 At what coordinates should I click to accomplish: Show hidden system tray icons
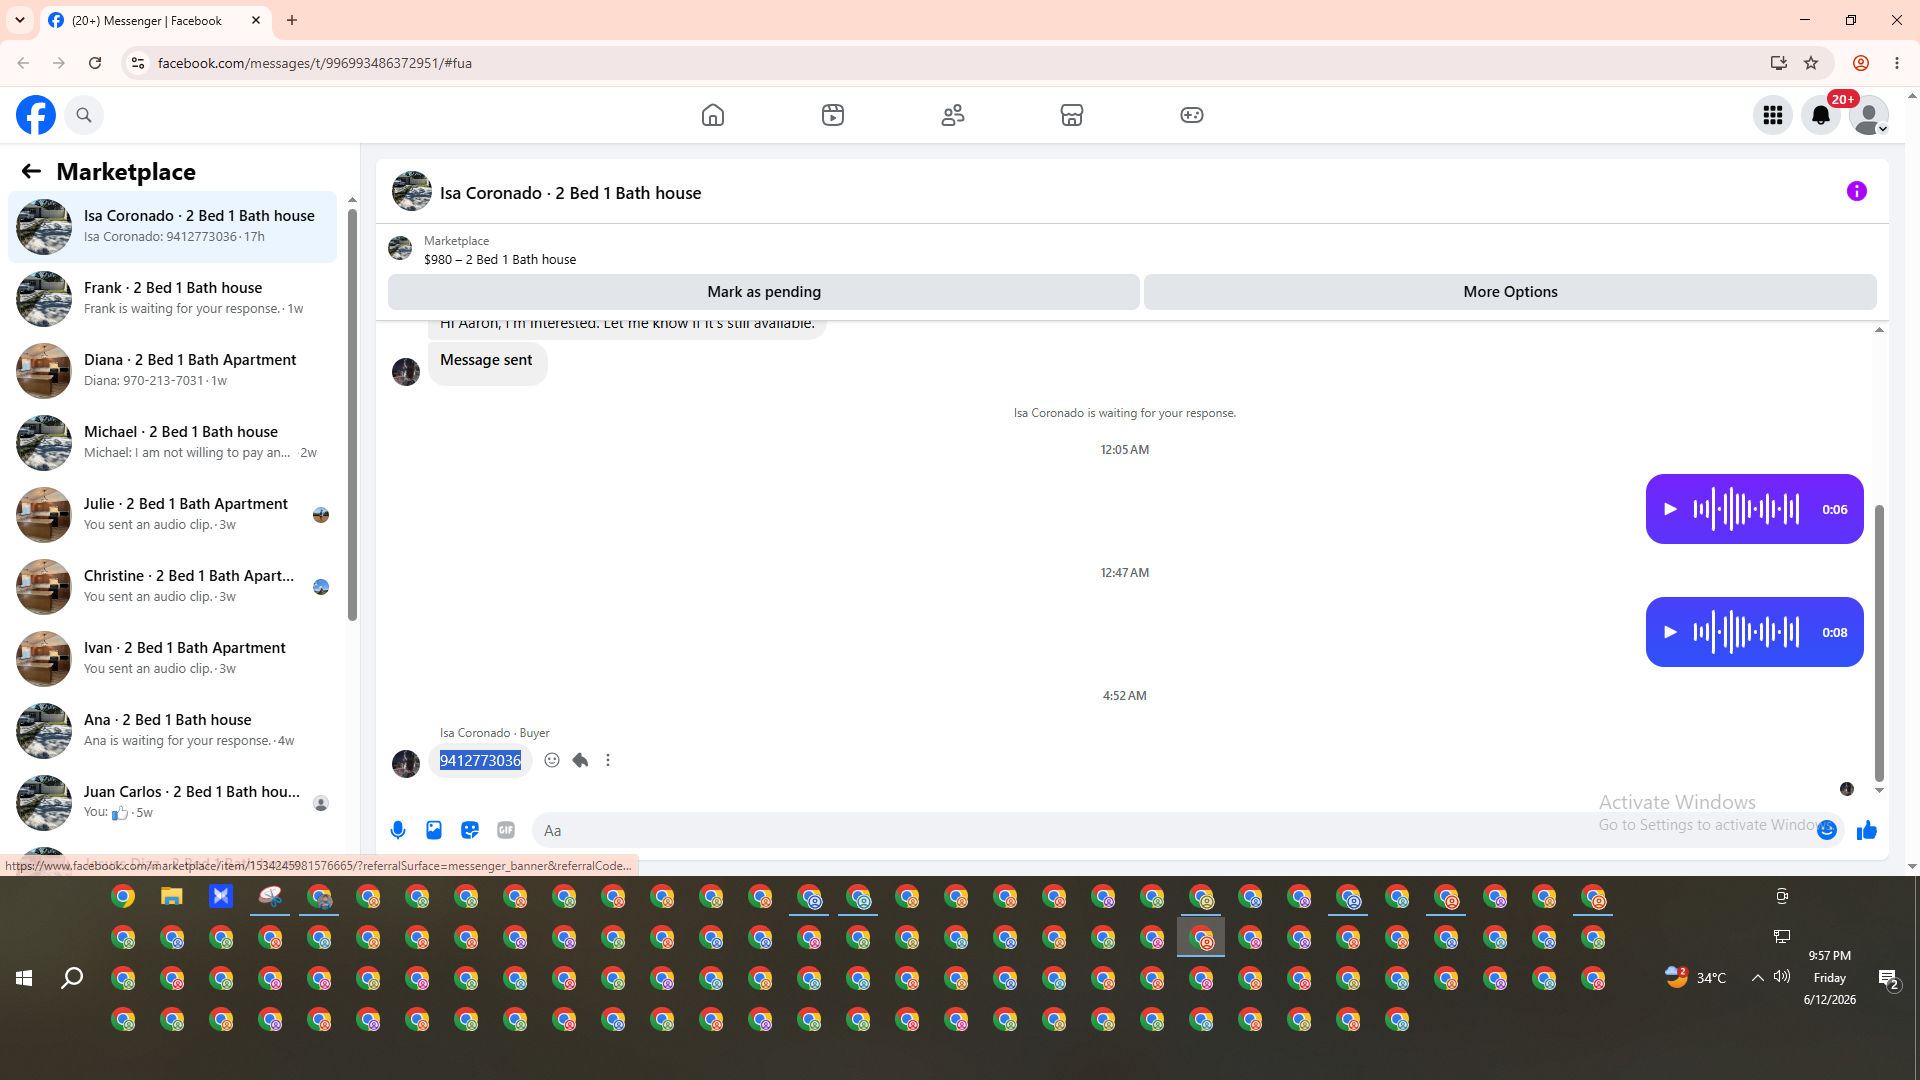(1757, 978)
